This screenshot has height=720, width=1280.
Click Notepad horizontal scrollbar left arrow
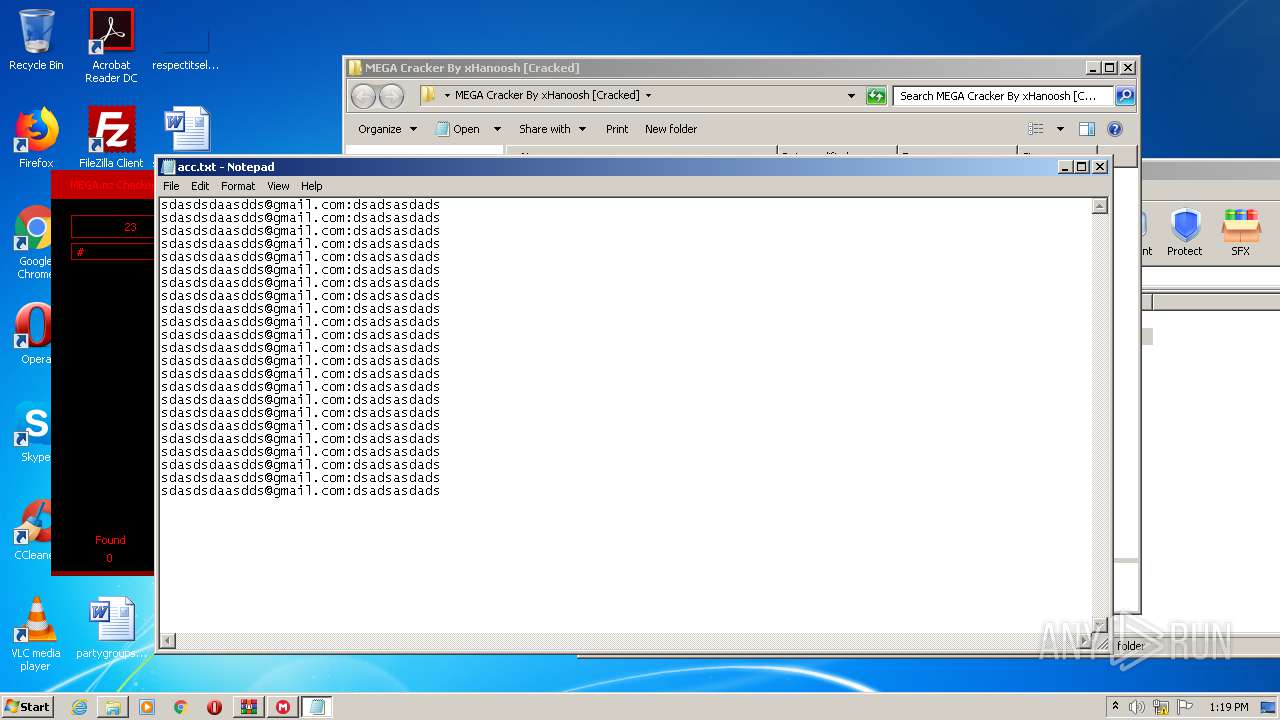[x=168, y=640]
